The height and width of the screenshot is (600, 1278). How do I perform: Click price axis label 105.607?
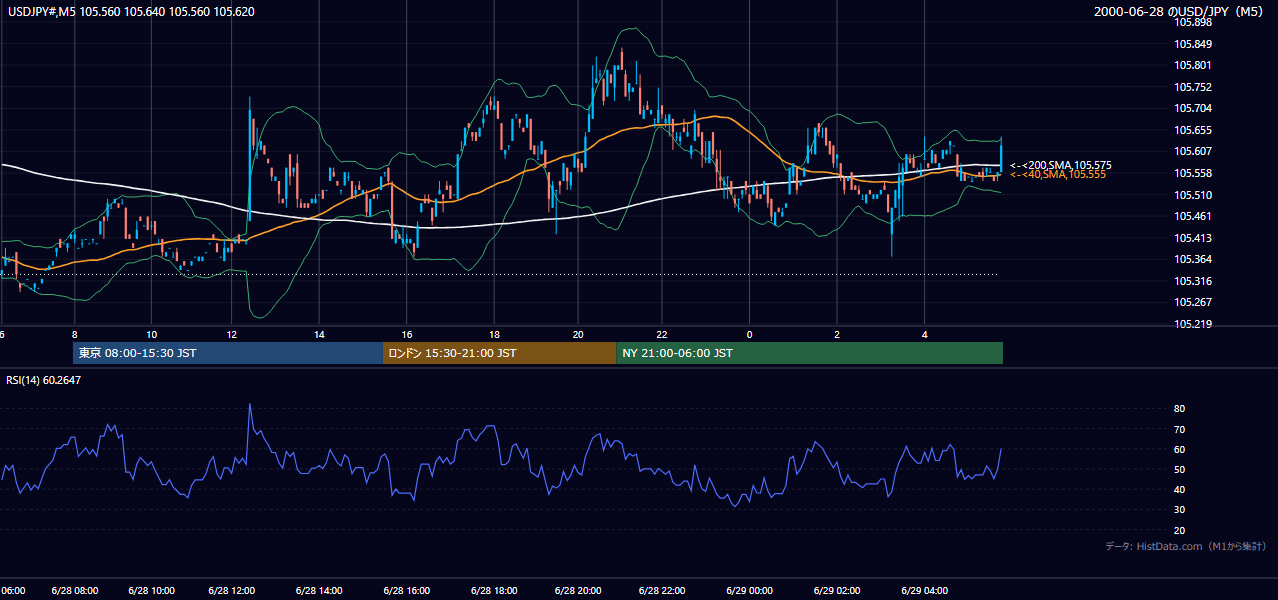click(x=1193, y=152)
